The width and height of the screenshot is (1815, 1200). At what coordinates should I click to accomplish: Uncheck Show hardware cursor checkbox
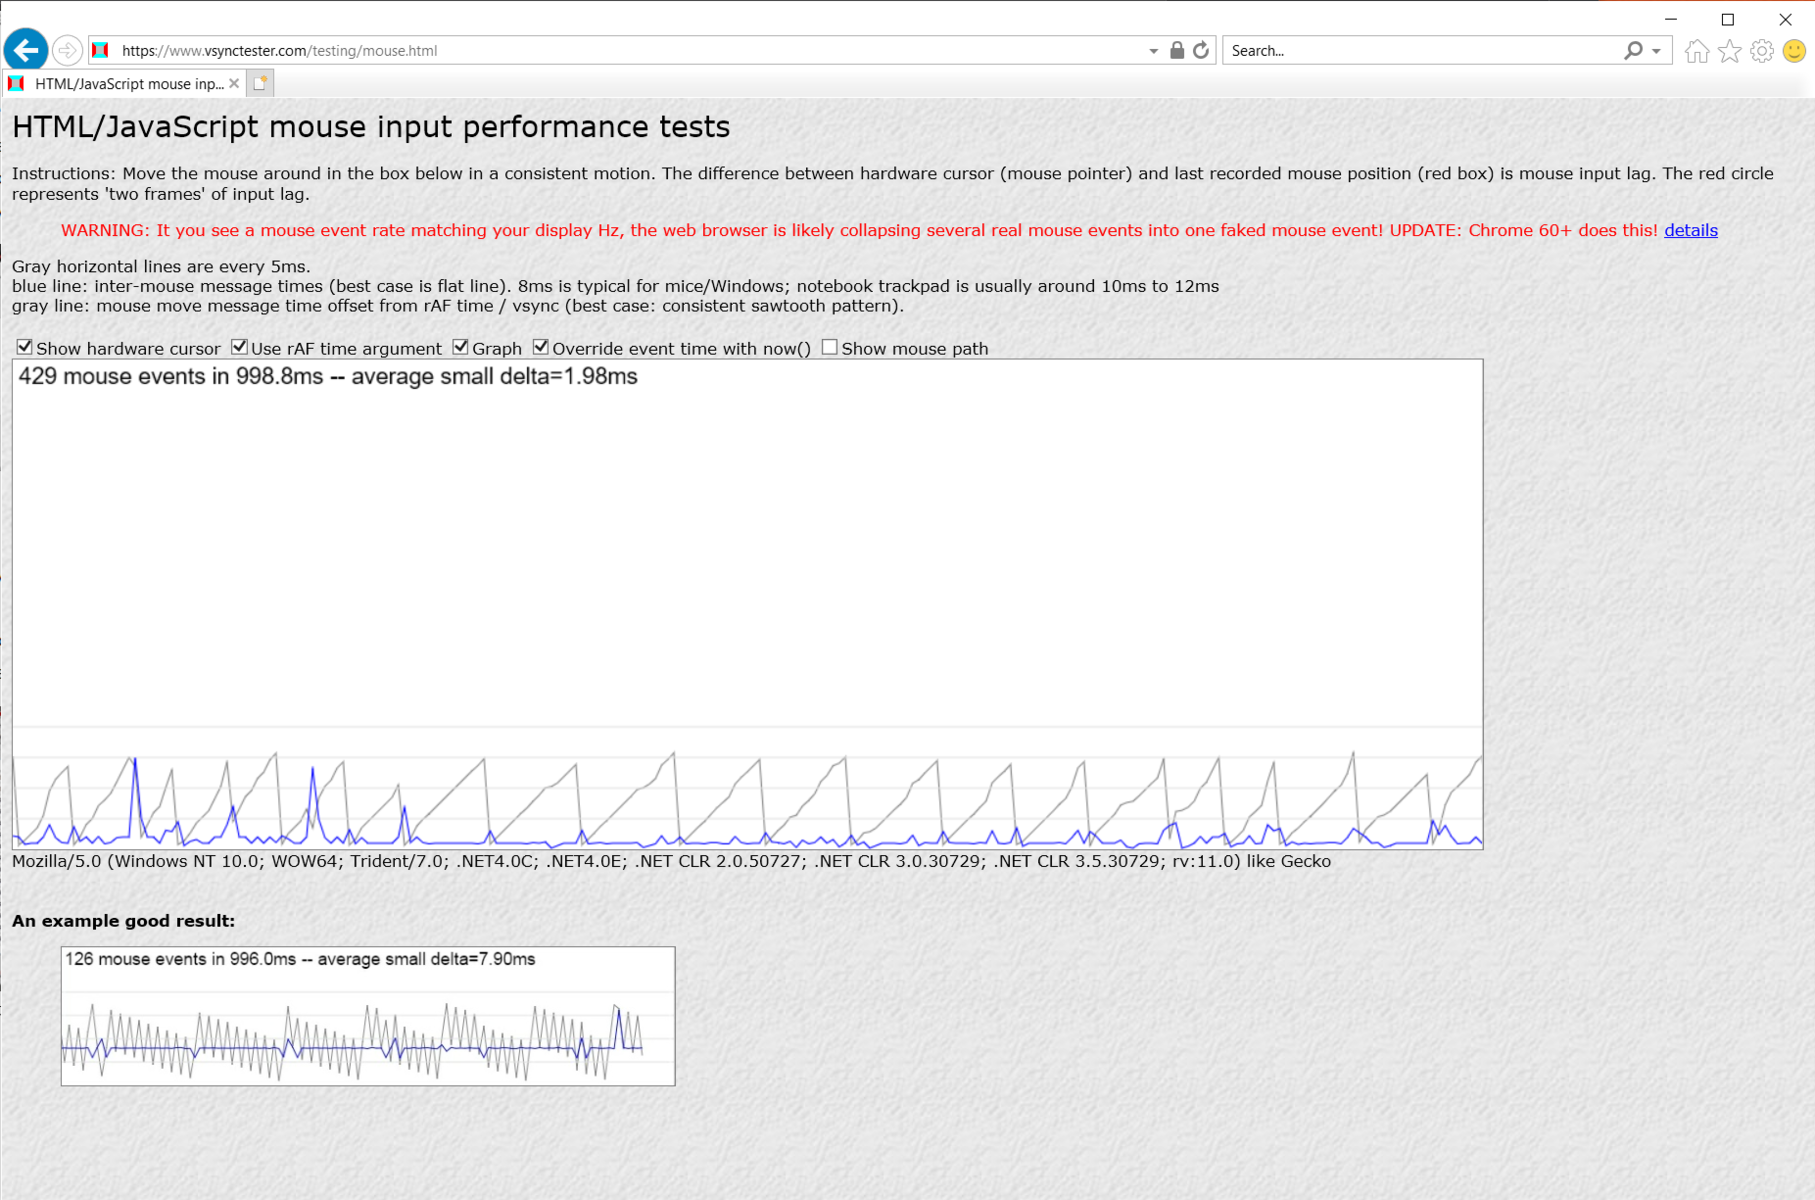(x=25, y=347)
